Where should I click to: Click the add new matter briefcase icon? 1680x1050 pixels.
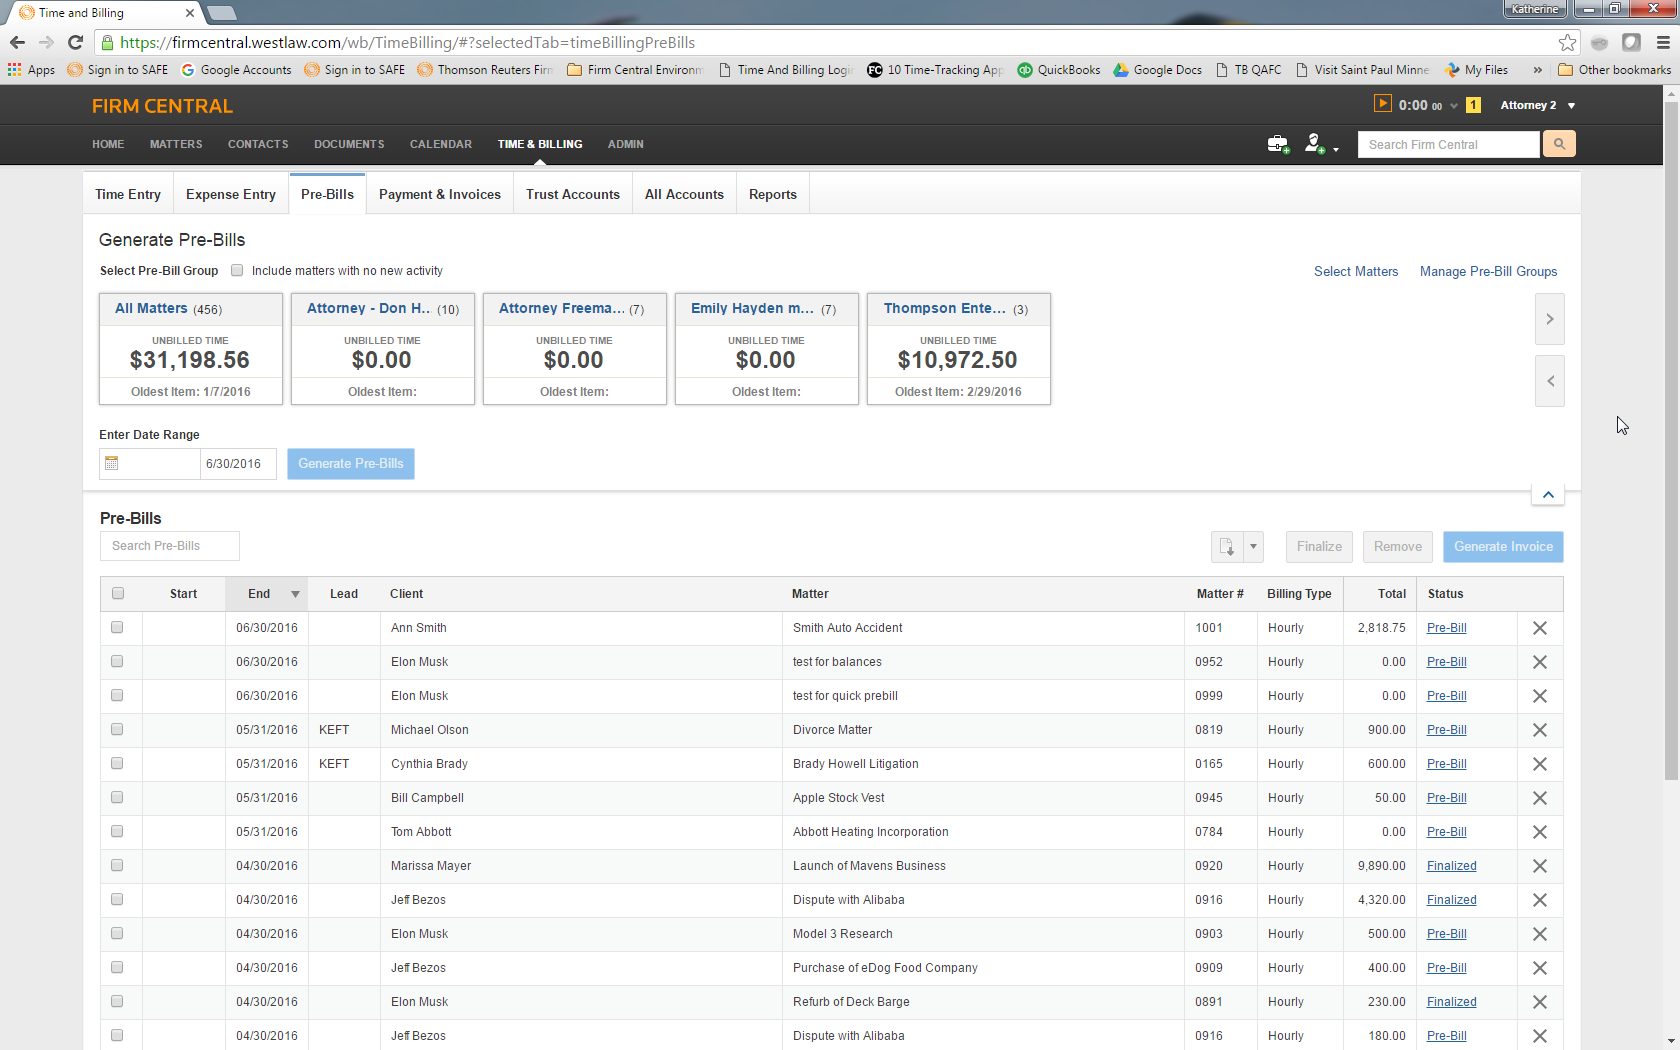[x=1278, y=144]
